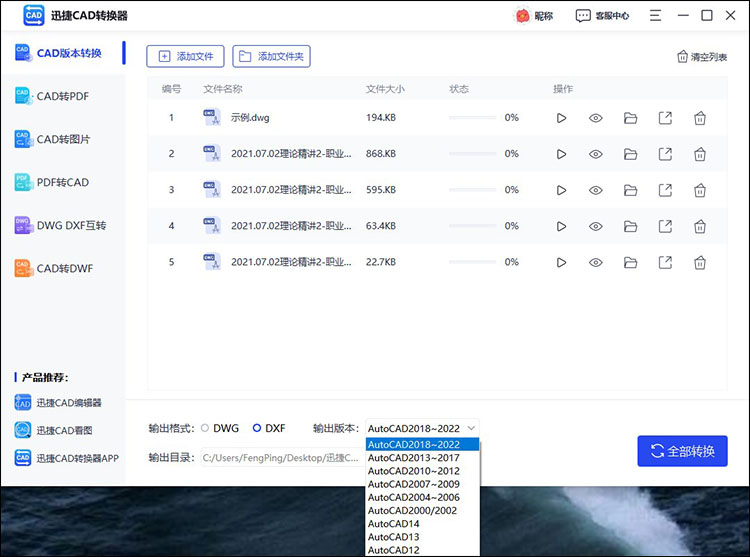Delete 示例.dwg row with trash icon
Viewport: 750px width, 557px height.
coord(700,118)
